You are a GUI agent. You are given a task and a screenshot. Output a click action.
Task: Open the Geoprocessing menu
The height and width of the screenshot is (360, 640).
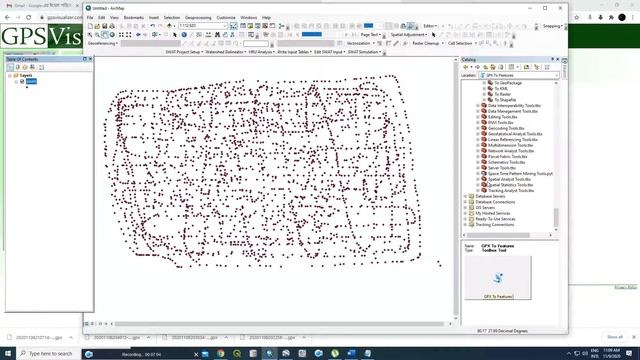(198, 18)
